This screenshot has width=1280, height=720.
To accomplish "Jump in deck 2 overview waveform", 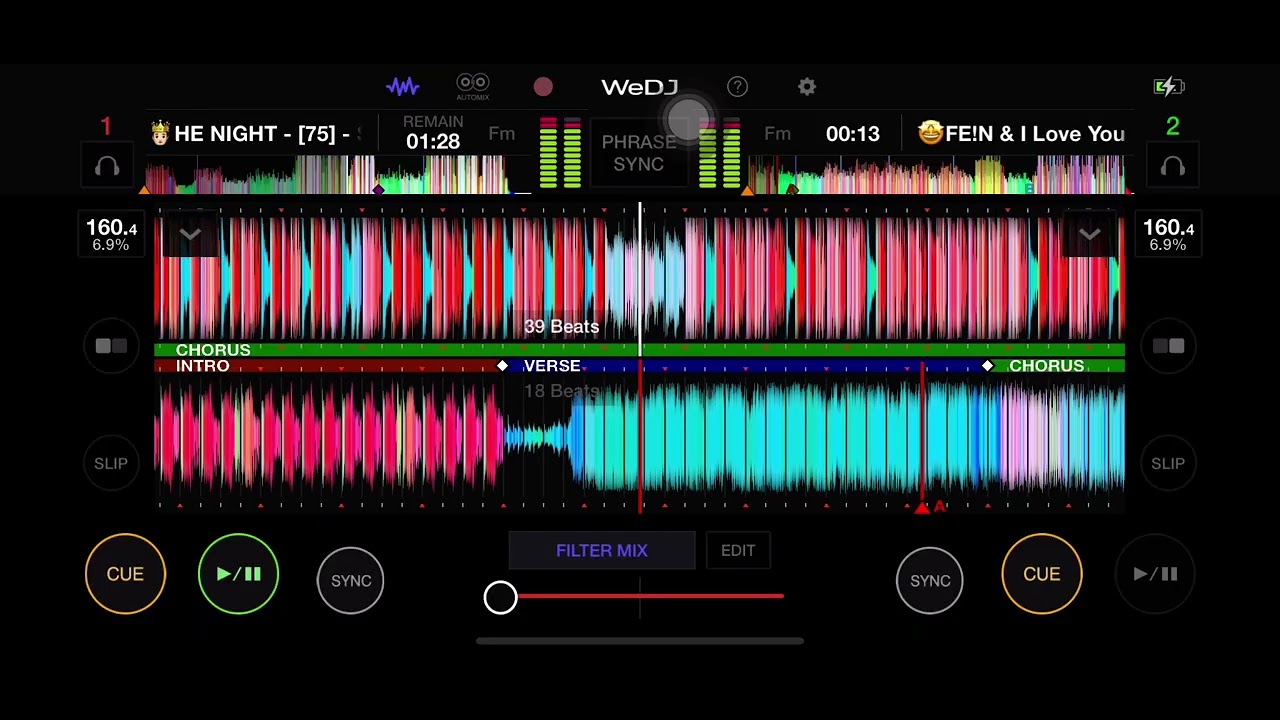I will click(x=938, y=174).
